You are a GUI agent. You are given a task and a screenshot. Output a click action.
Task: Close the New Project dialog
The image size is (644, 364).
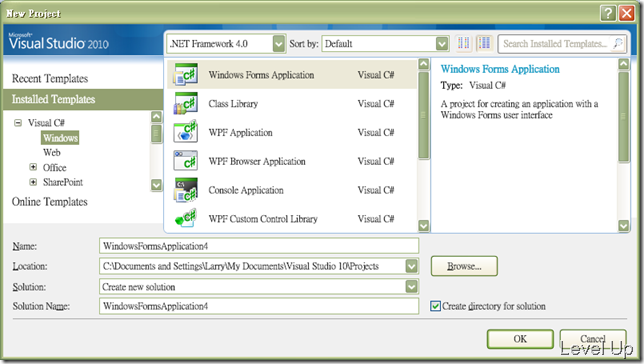pos(627,13)
